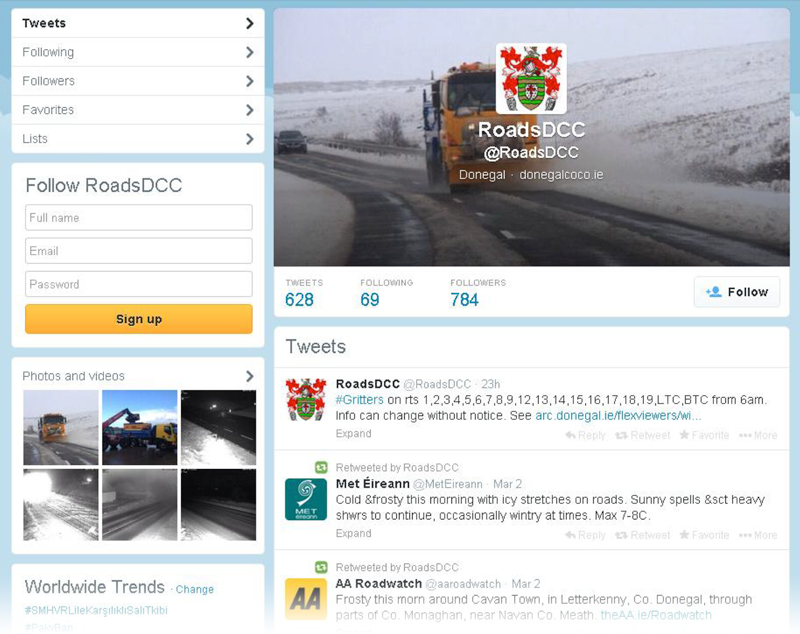This screenshot has height=634, width=800.
Task: Click RoadsDCC avatar beside Gritters tweet
Action: [306, 399]
